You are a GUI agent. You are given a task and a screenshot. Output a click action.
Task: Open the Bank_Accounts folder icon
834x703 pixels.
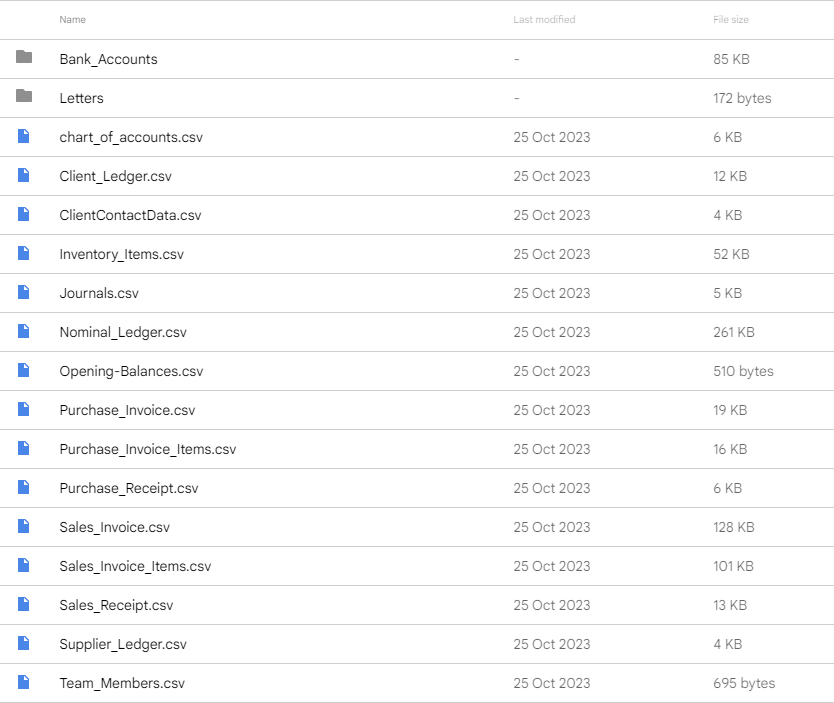point(24,56)
